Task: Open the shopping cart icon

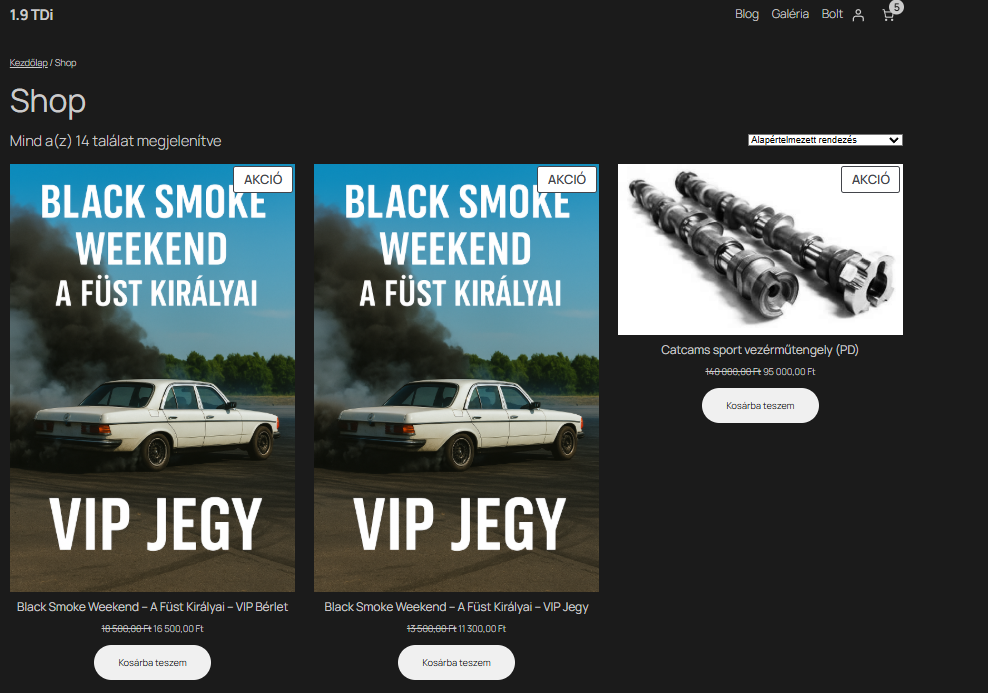Action: [888, 15]
